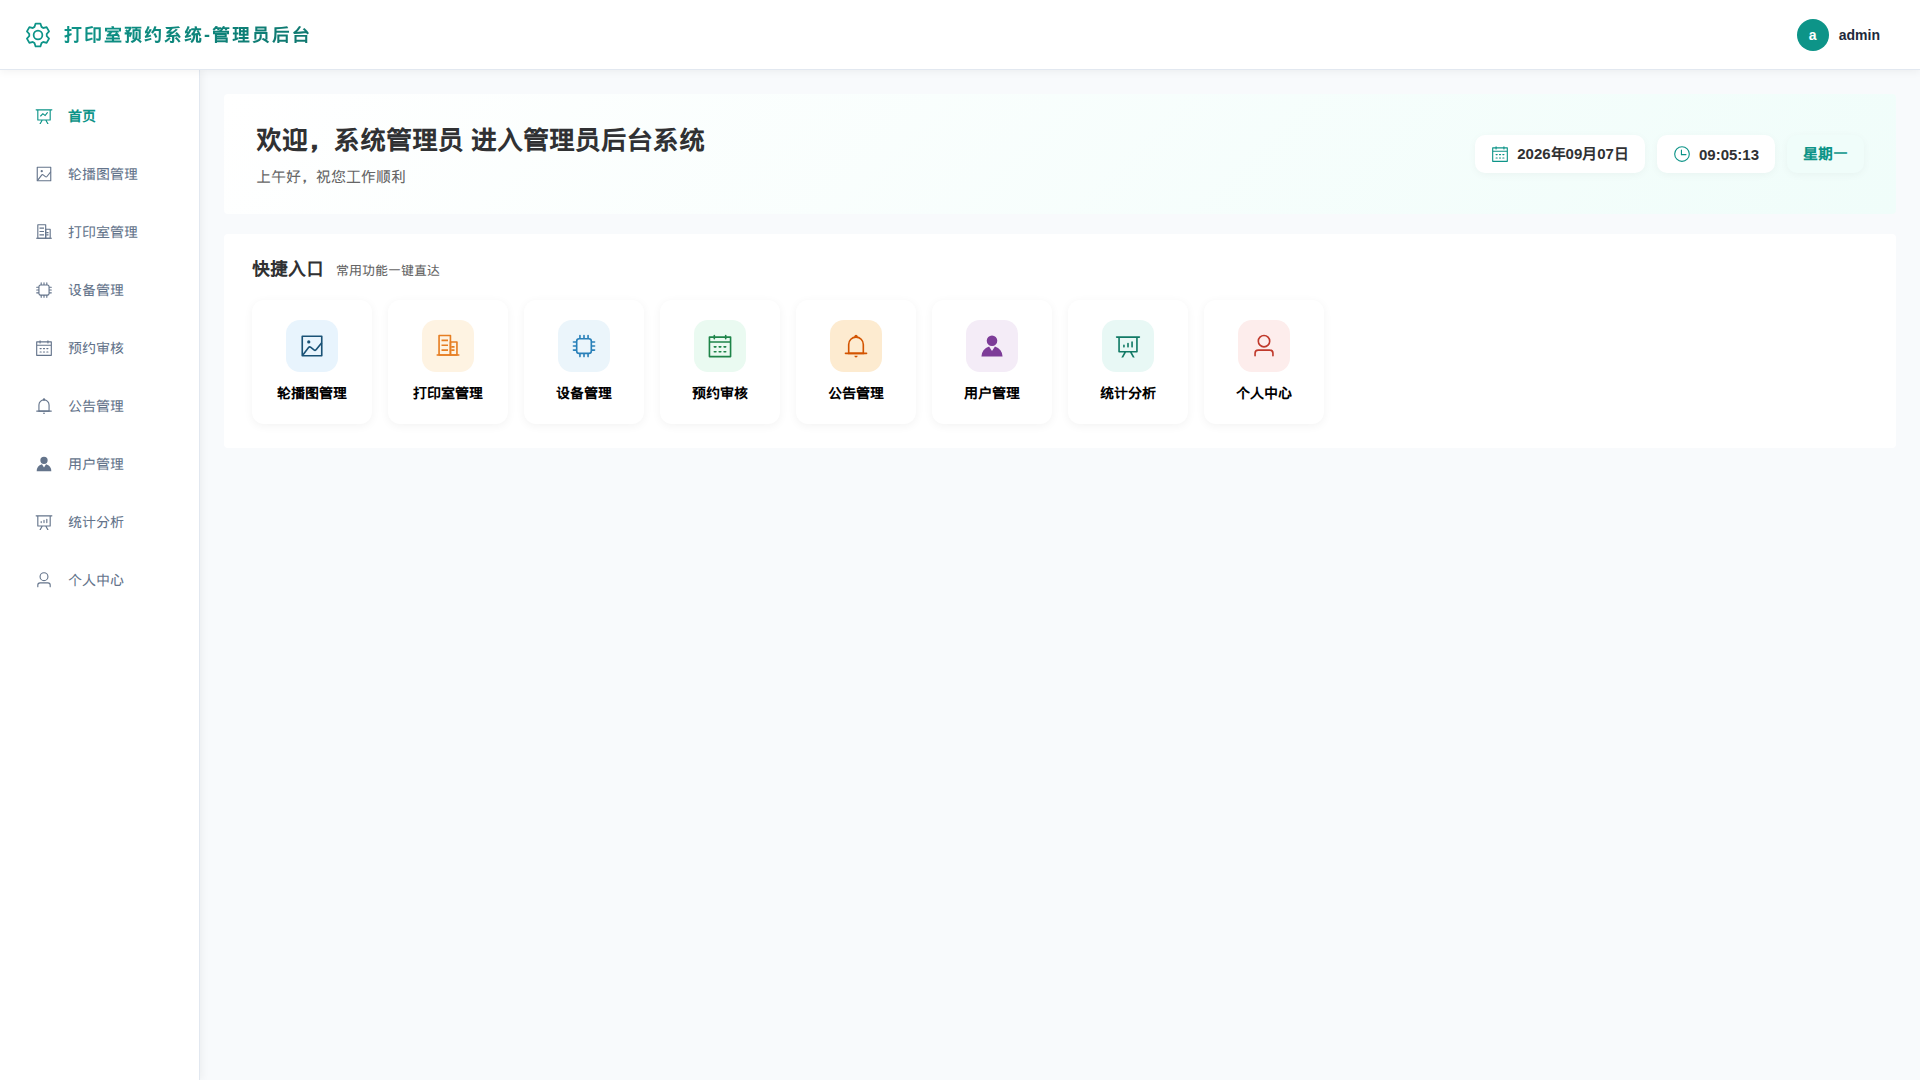1920x1080 pixels.
Task: Click the blue 轮播图管理 shortcut picture icon
Action: [x=312, y=346]
